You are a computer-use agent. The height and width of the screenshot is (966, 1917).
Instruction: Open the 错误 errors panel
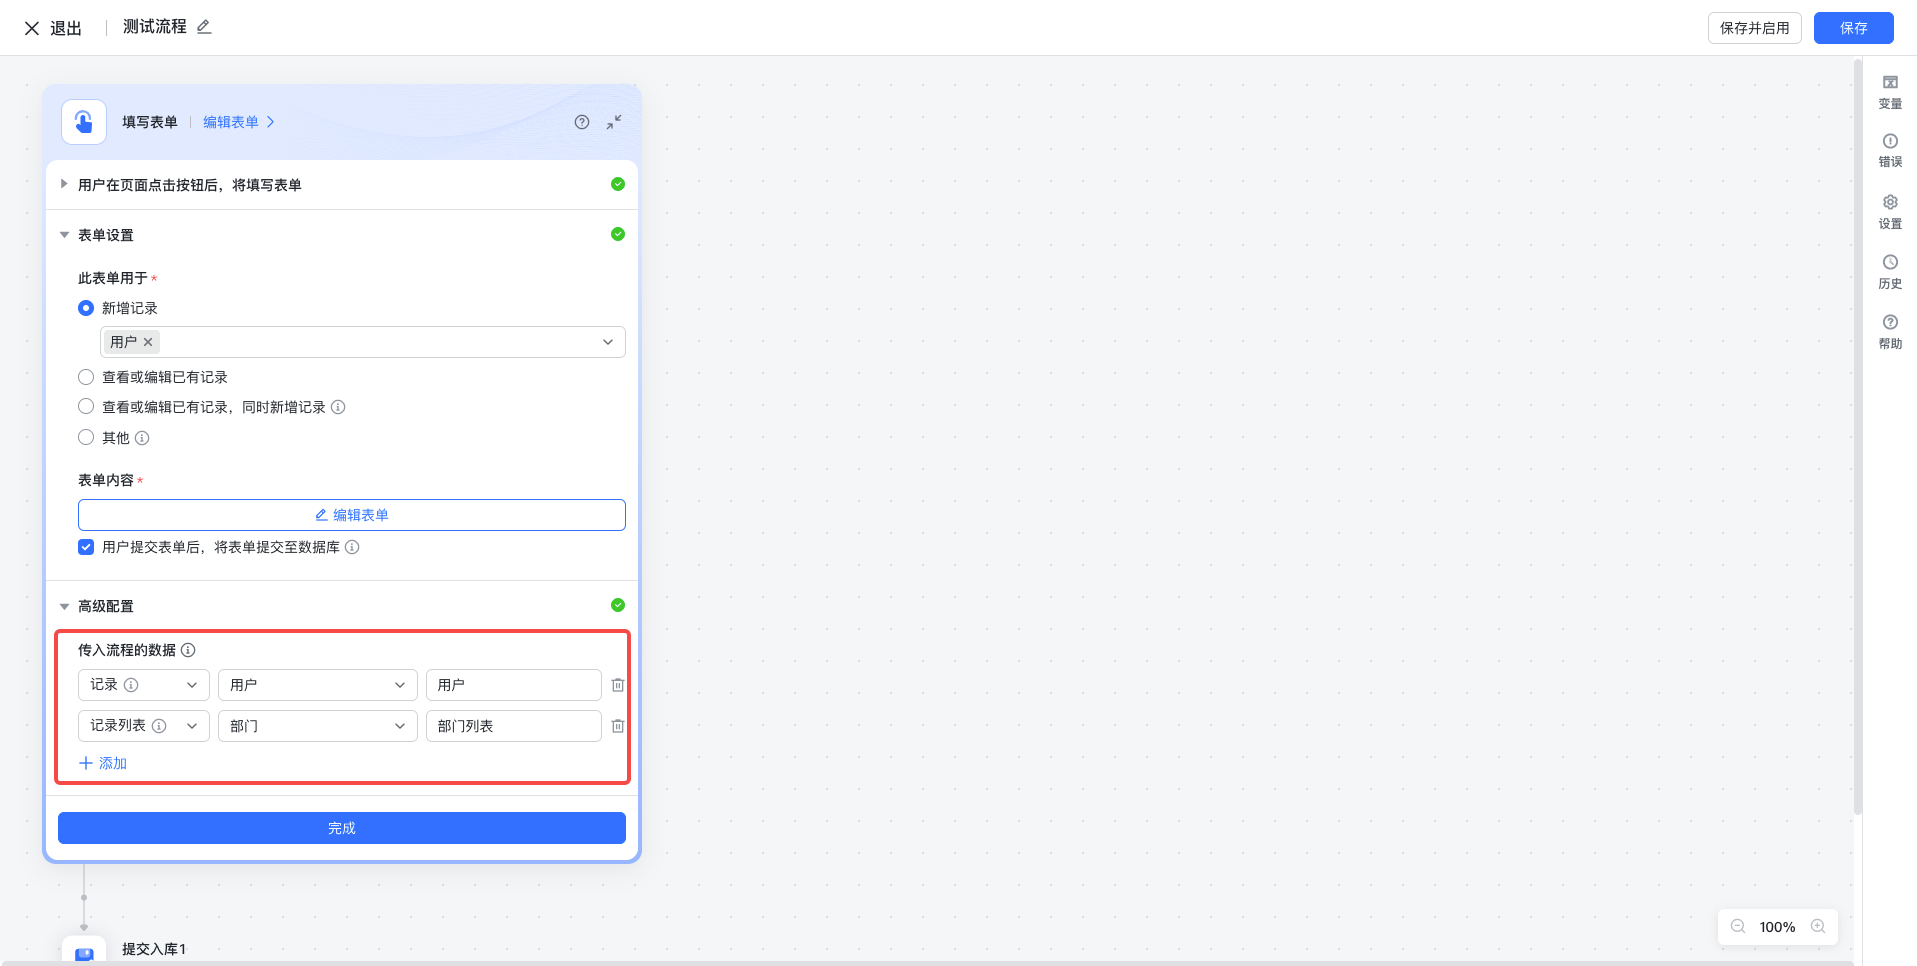click(x=1890, y=151)
